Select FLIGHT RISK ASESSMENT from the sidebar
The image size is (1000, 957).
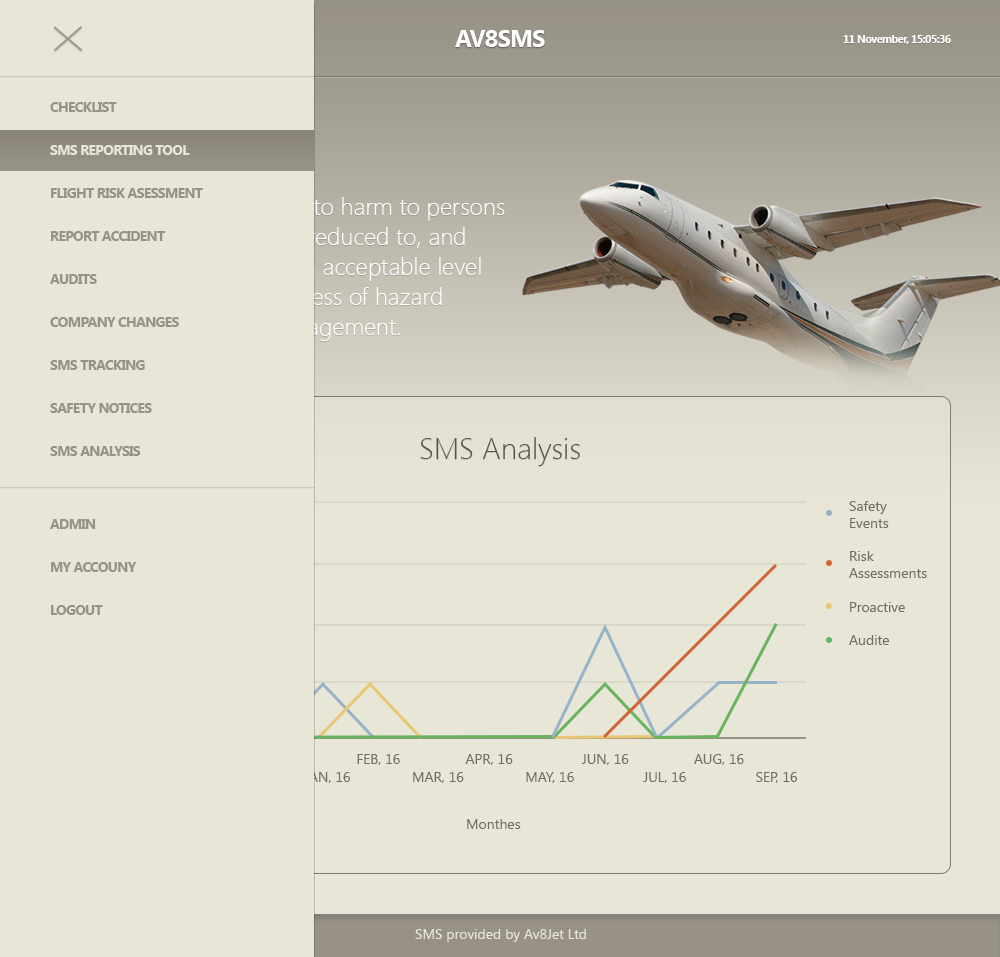tap(126, 193)
